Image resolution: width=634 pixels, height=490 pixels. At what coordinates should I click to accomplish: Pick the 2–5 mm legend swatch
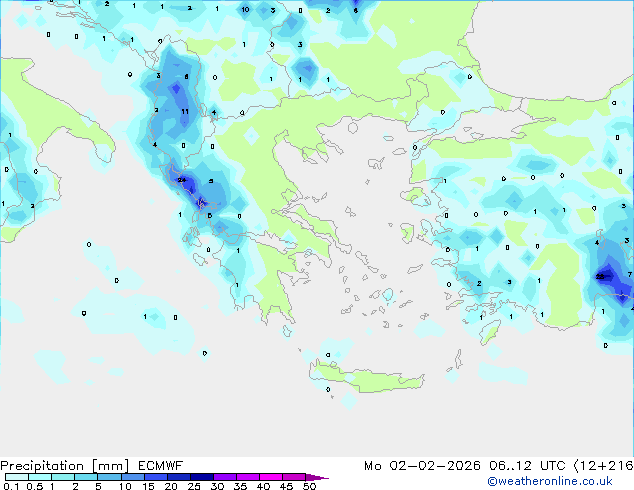[x=86, y=477]
